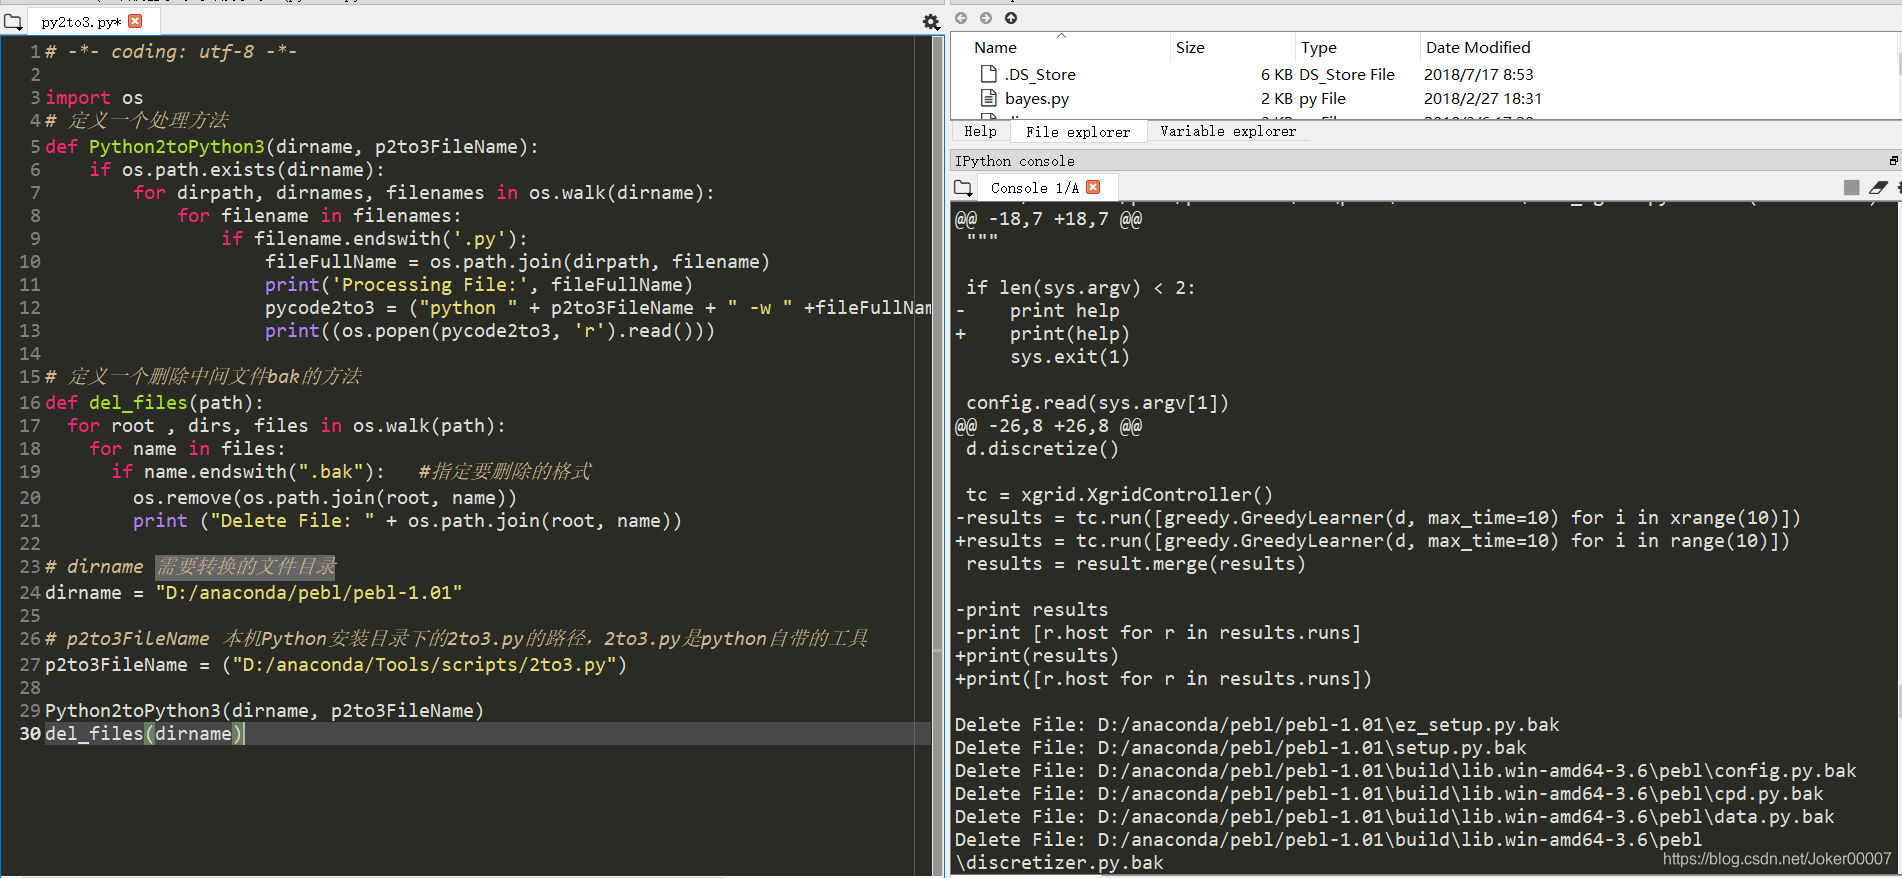Screen dimensions: 1902x878
Task: Sort files by the Size column
Action: point(1232,47)
